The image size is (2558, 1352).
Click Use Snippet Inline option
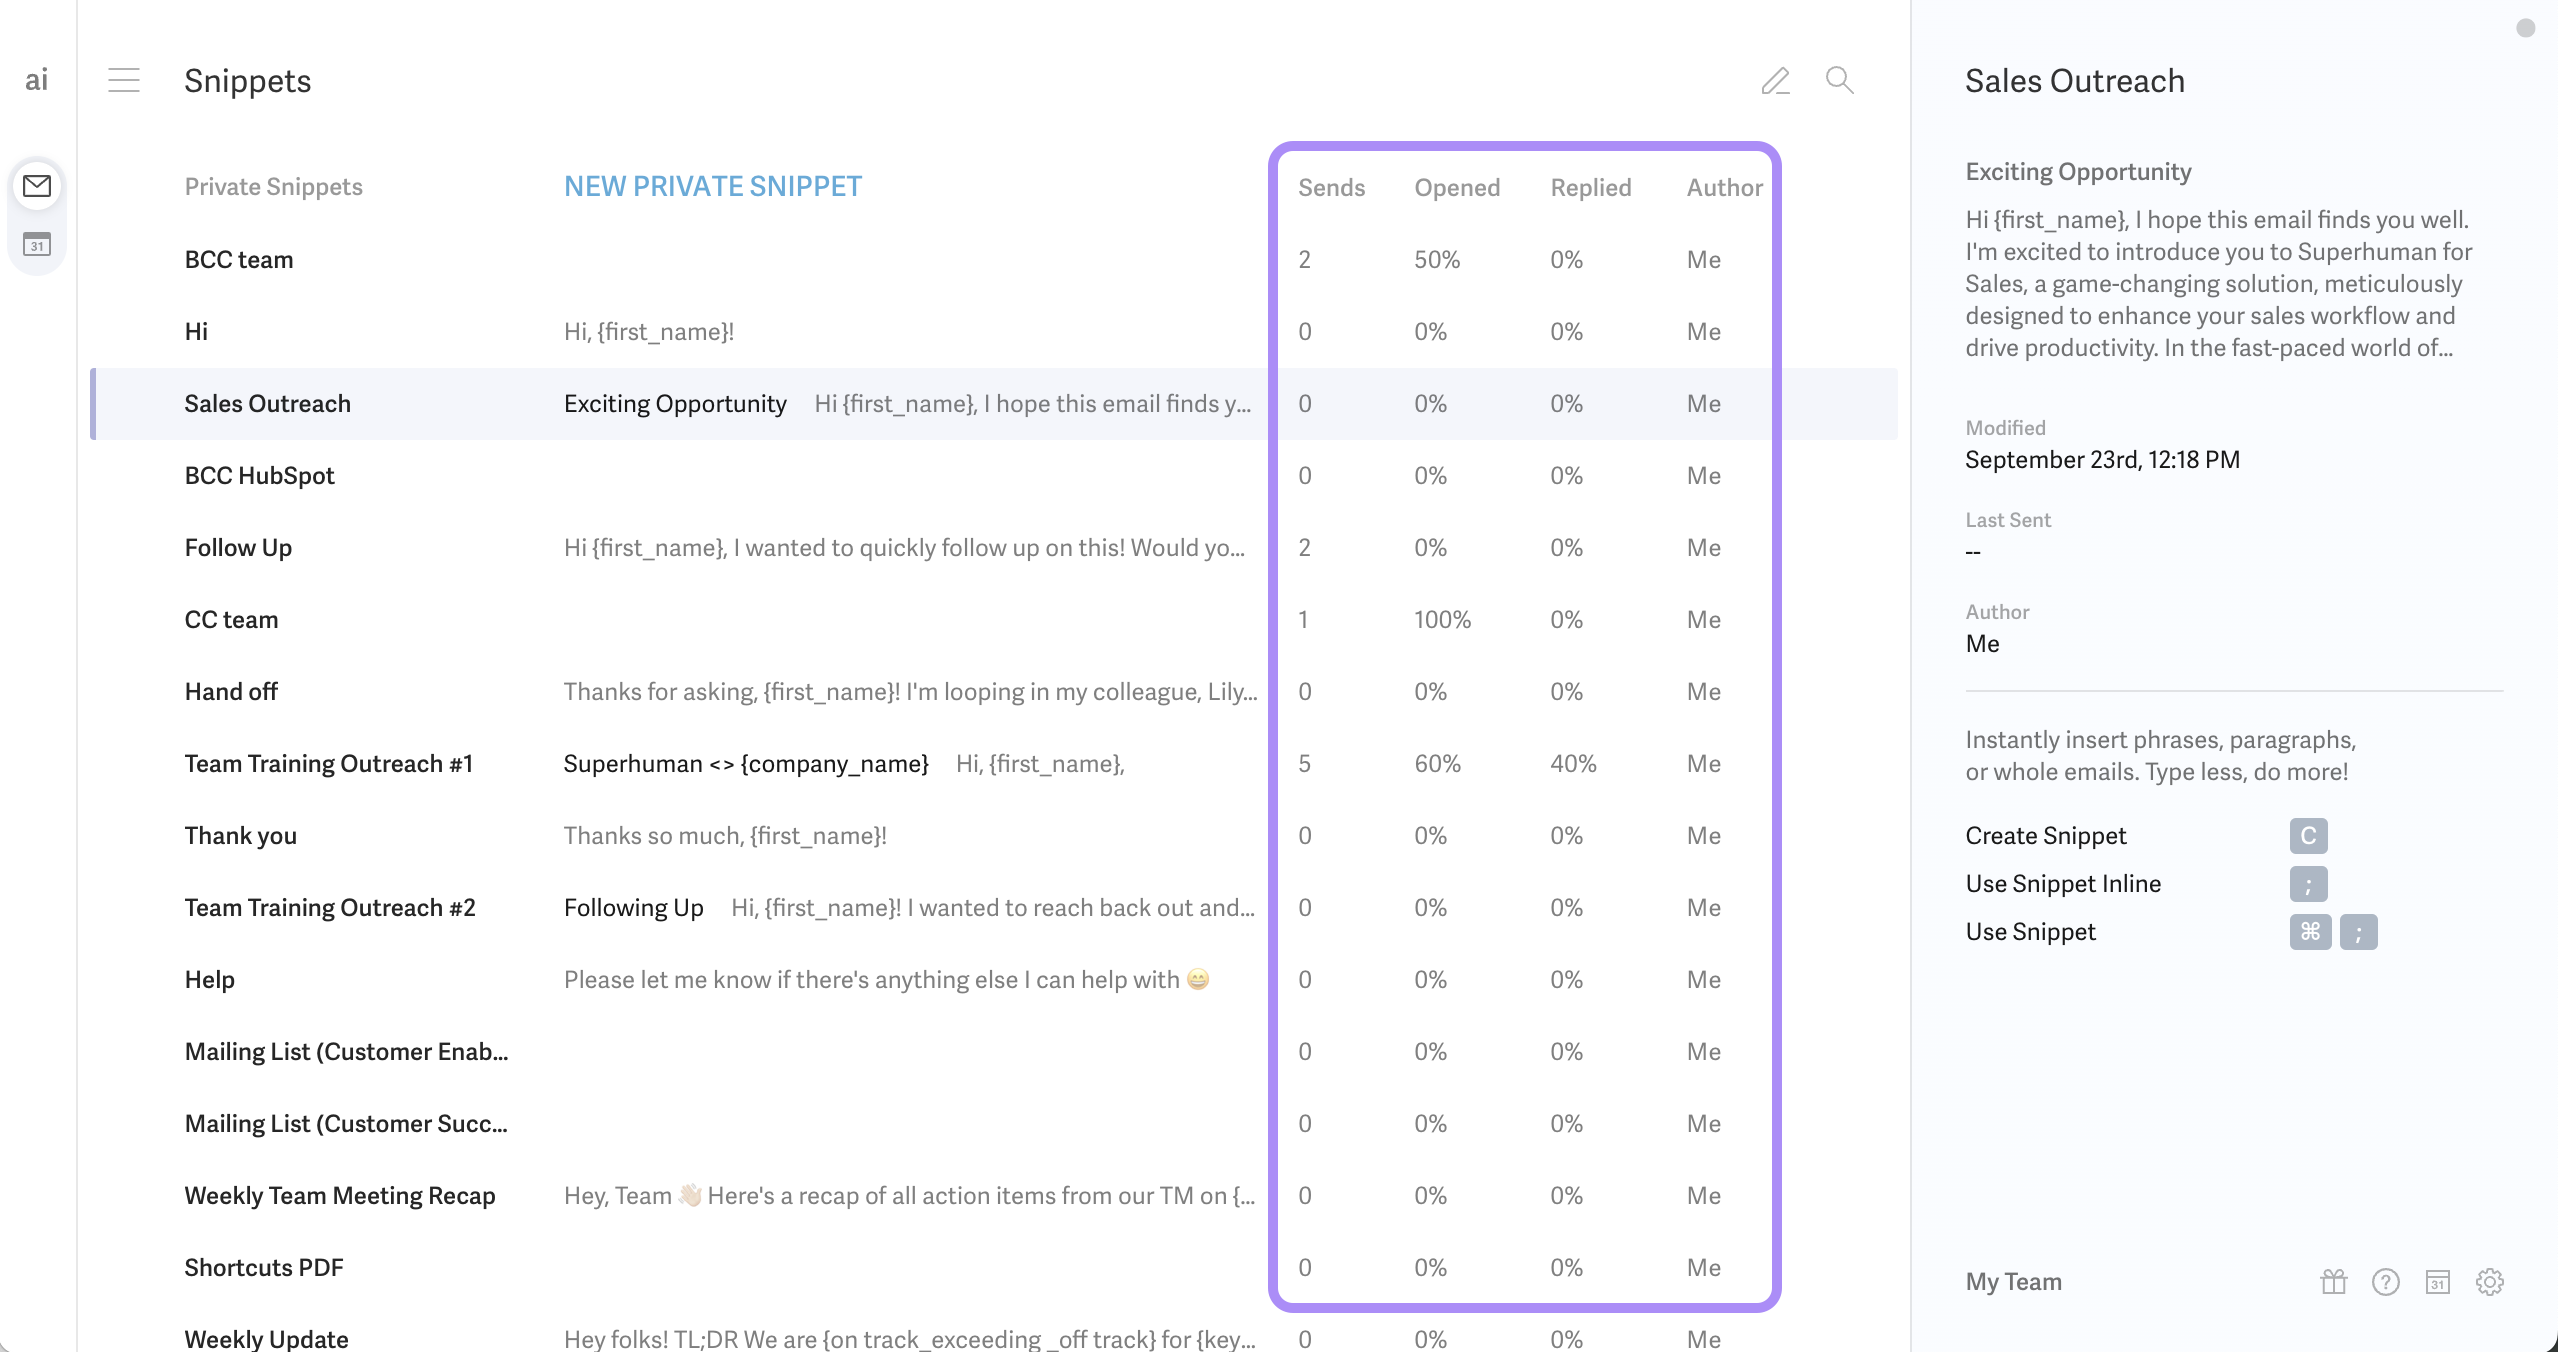point(2063,884)
